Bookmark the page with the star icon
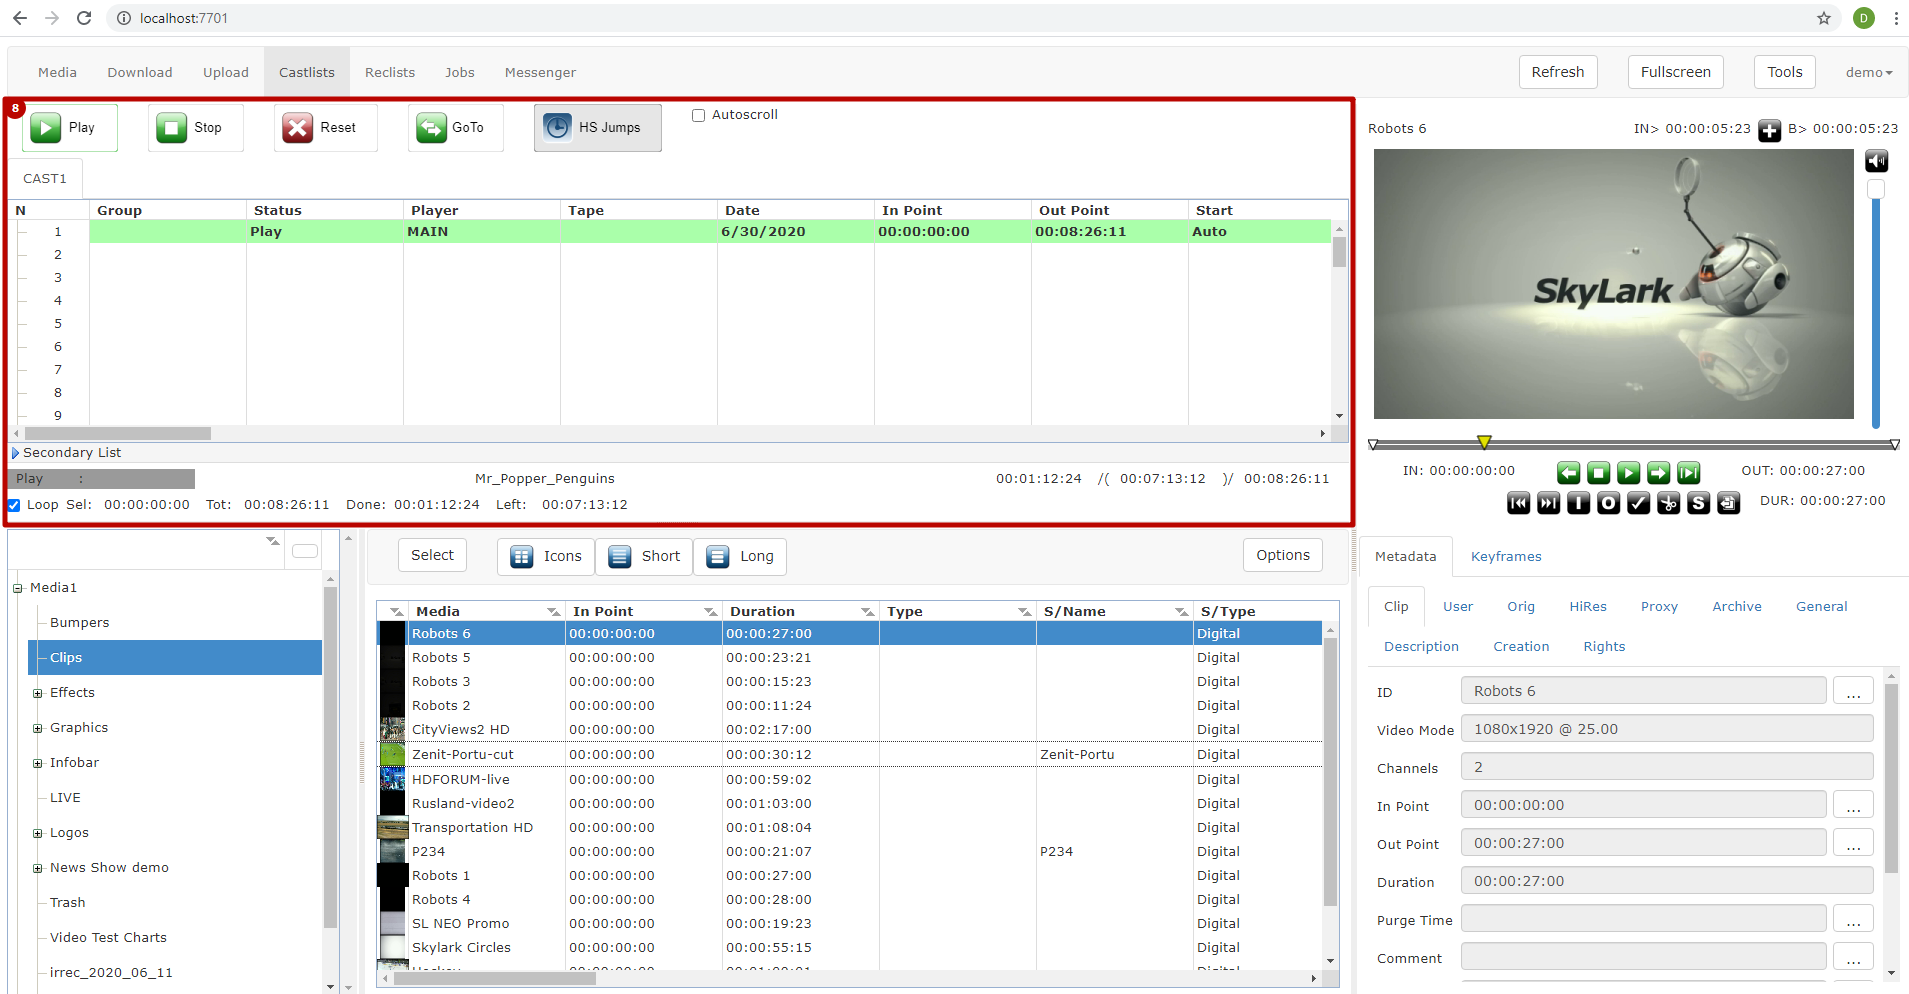The width and height of the screenshot is (1909, 994). coord(1824,18)
